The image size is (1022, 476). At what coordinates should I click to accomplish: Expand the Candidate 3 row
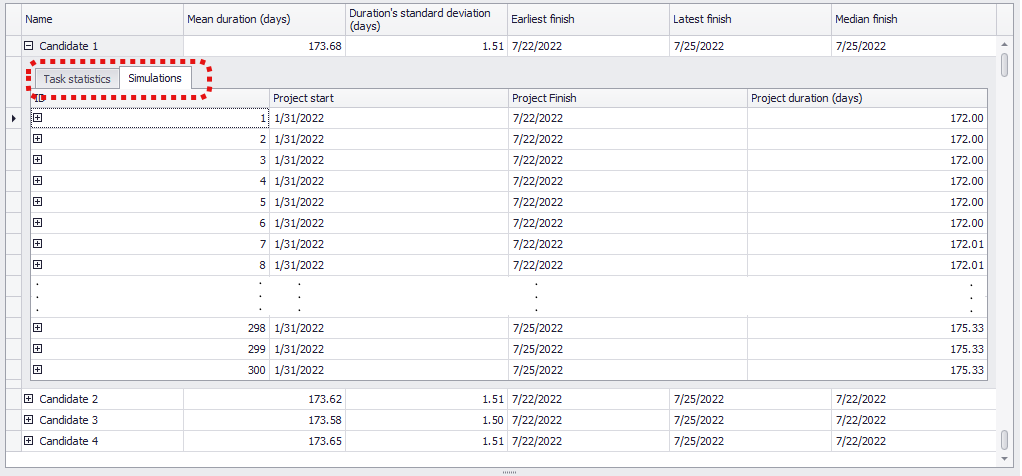[x=28, y=420]
